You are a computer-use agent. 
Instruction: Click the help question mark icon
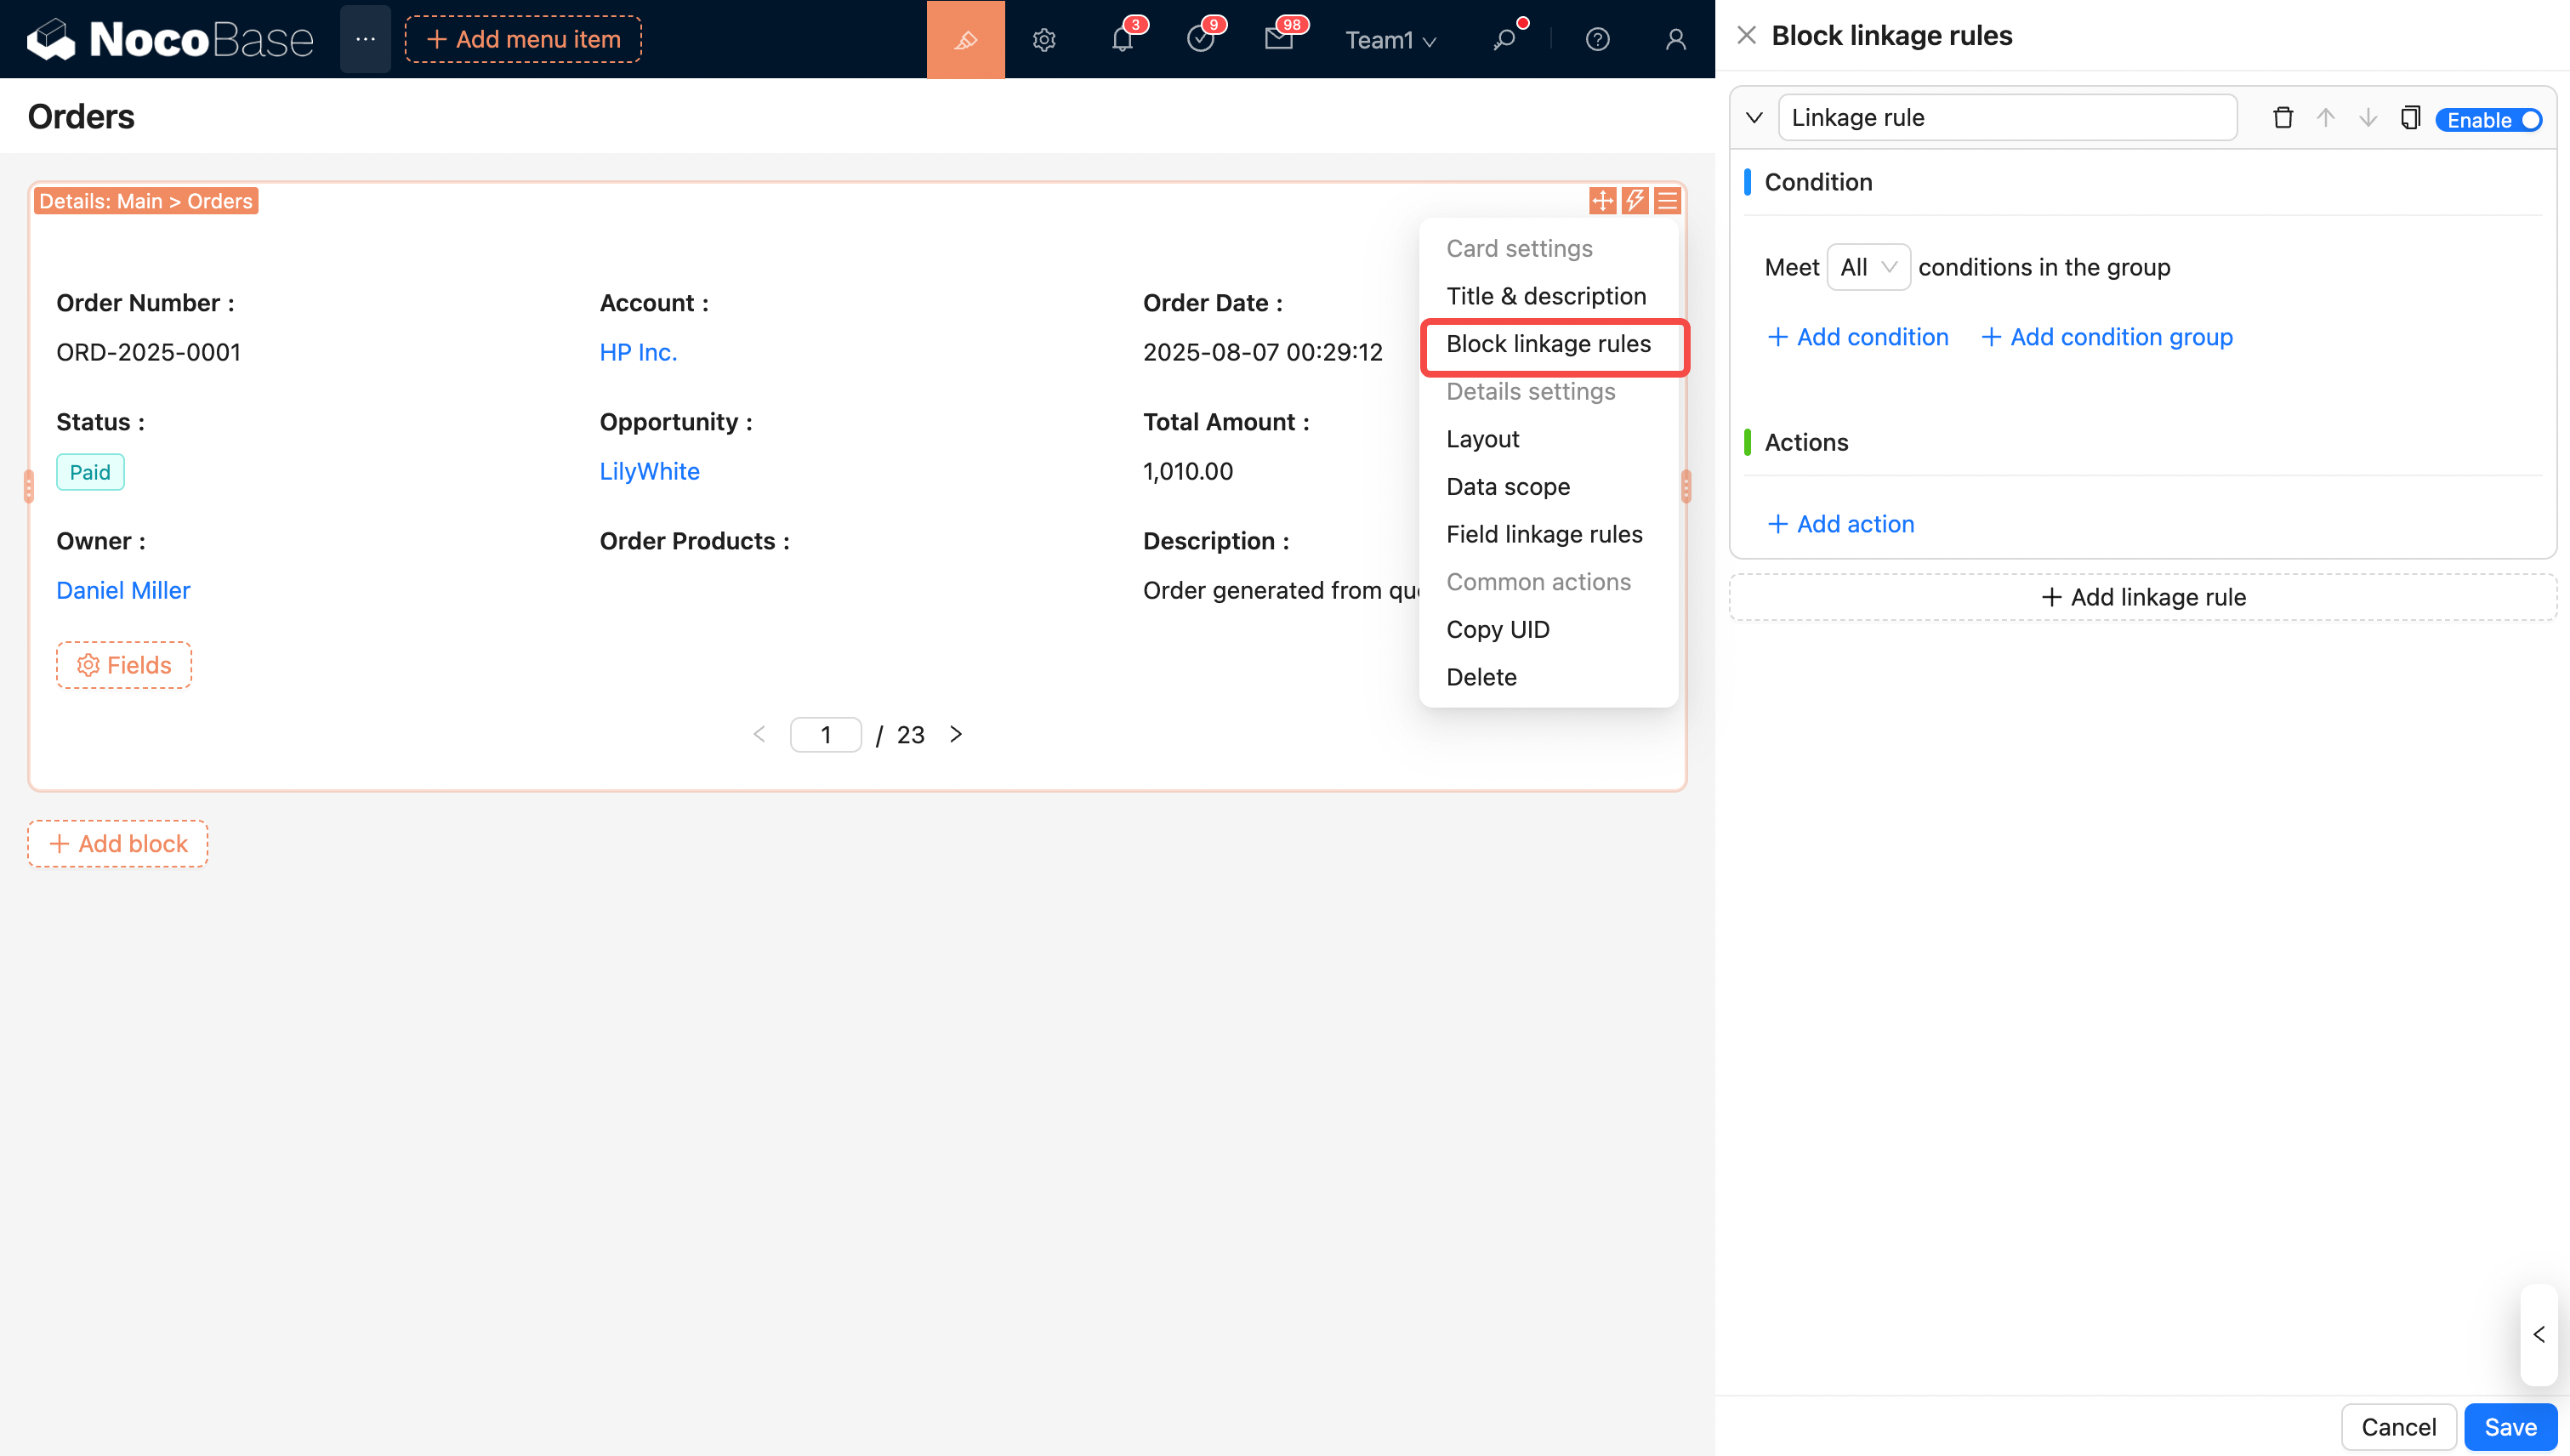click(x=1597, y=40)
